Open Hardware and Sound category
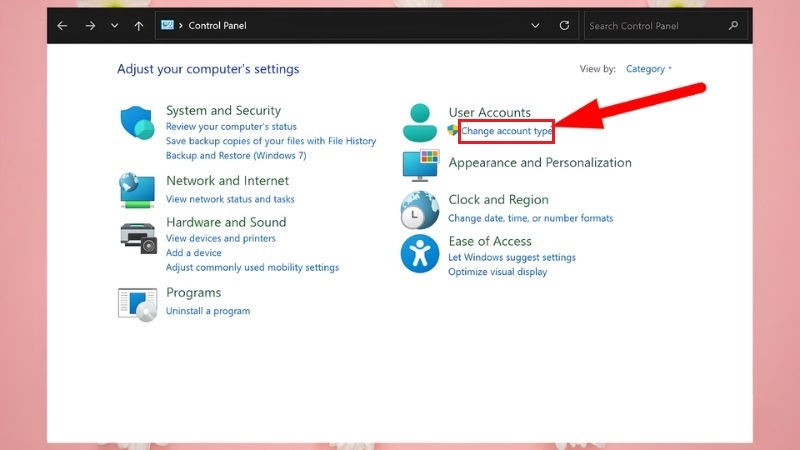 click(x=226, y=222)
